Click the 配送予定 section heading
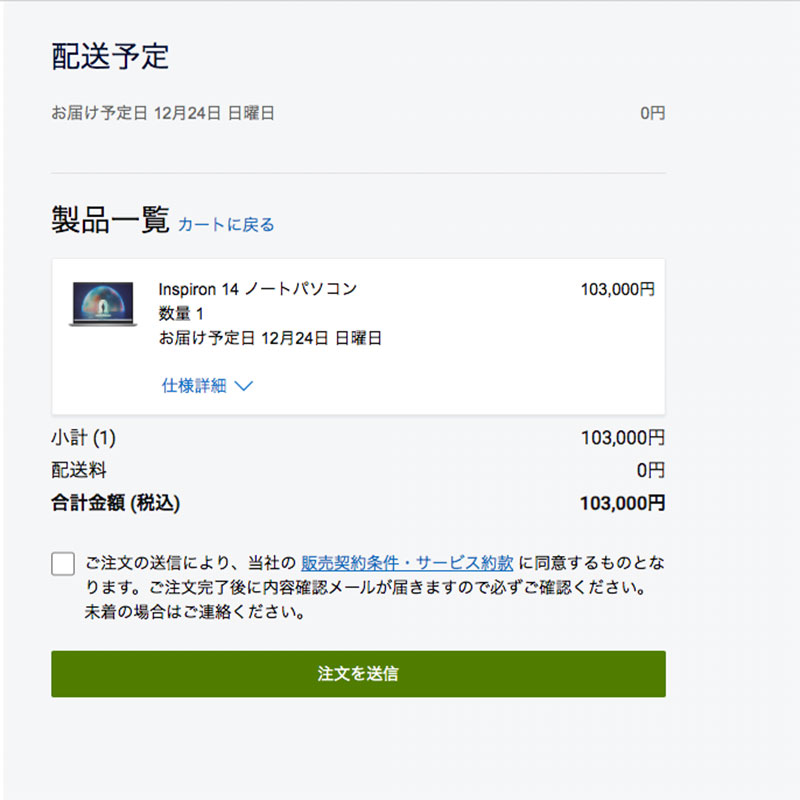Image resolution: width=800 pixels, height=800 pixels. click(x=110, y=57)
